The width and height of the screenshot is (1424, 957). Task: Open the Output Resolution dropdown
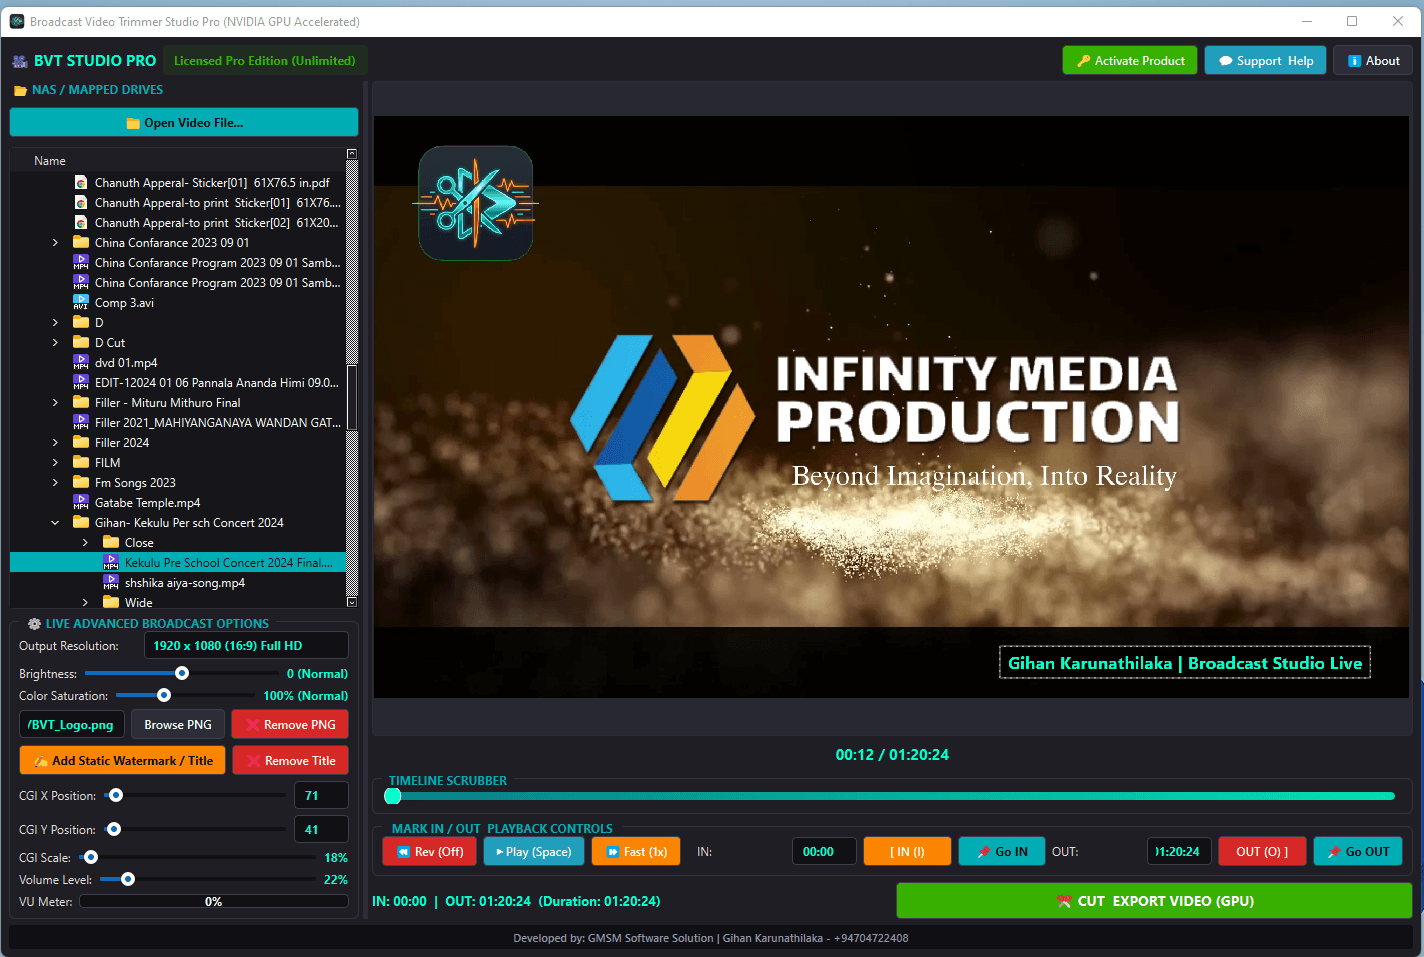coord(246,646)
